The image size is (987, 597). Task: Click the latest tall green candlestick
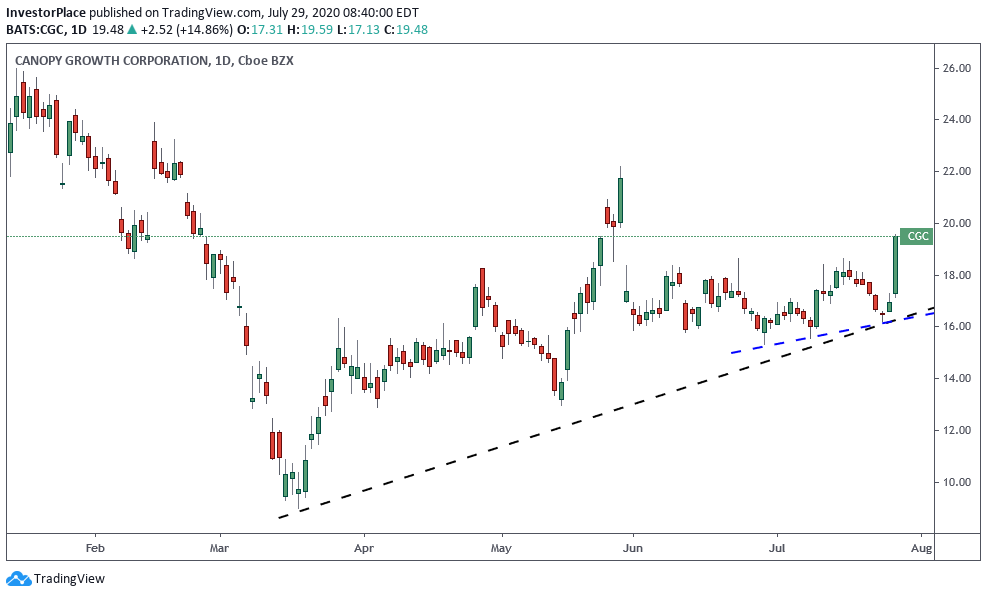click(x=896, y=265)
